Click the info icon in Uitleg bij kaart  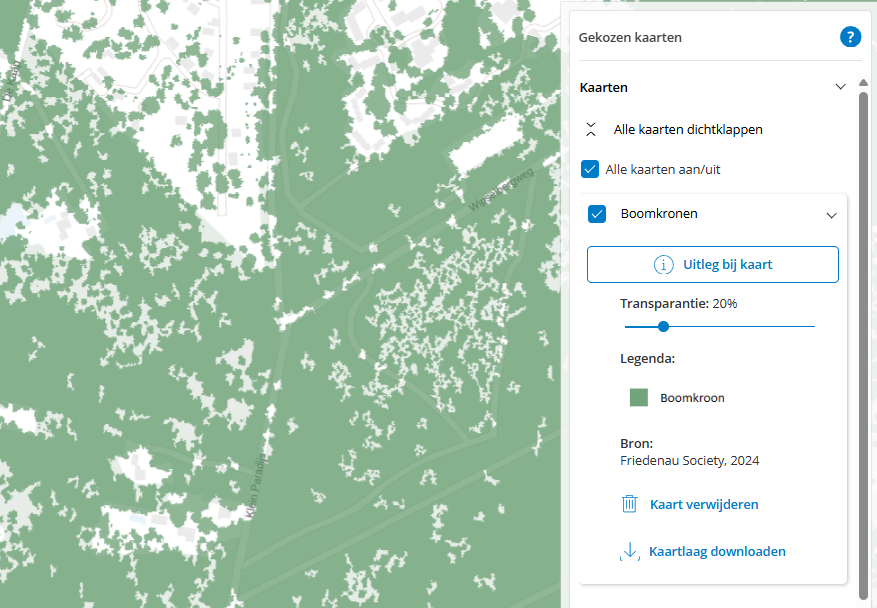click(x=663, y=265)
